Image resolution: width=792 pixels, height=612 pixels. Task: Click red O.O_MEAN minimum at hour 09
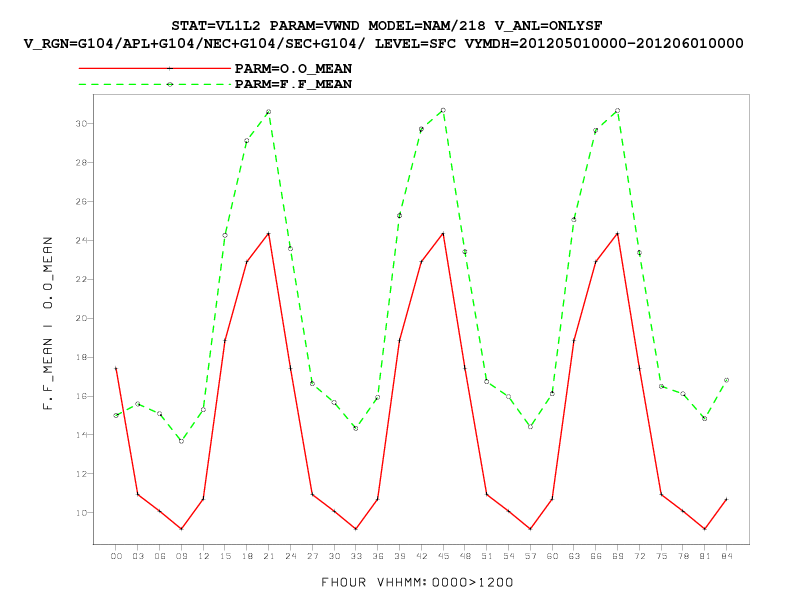[181, 529]
